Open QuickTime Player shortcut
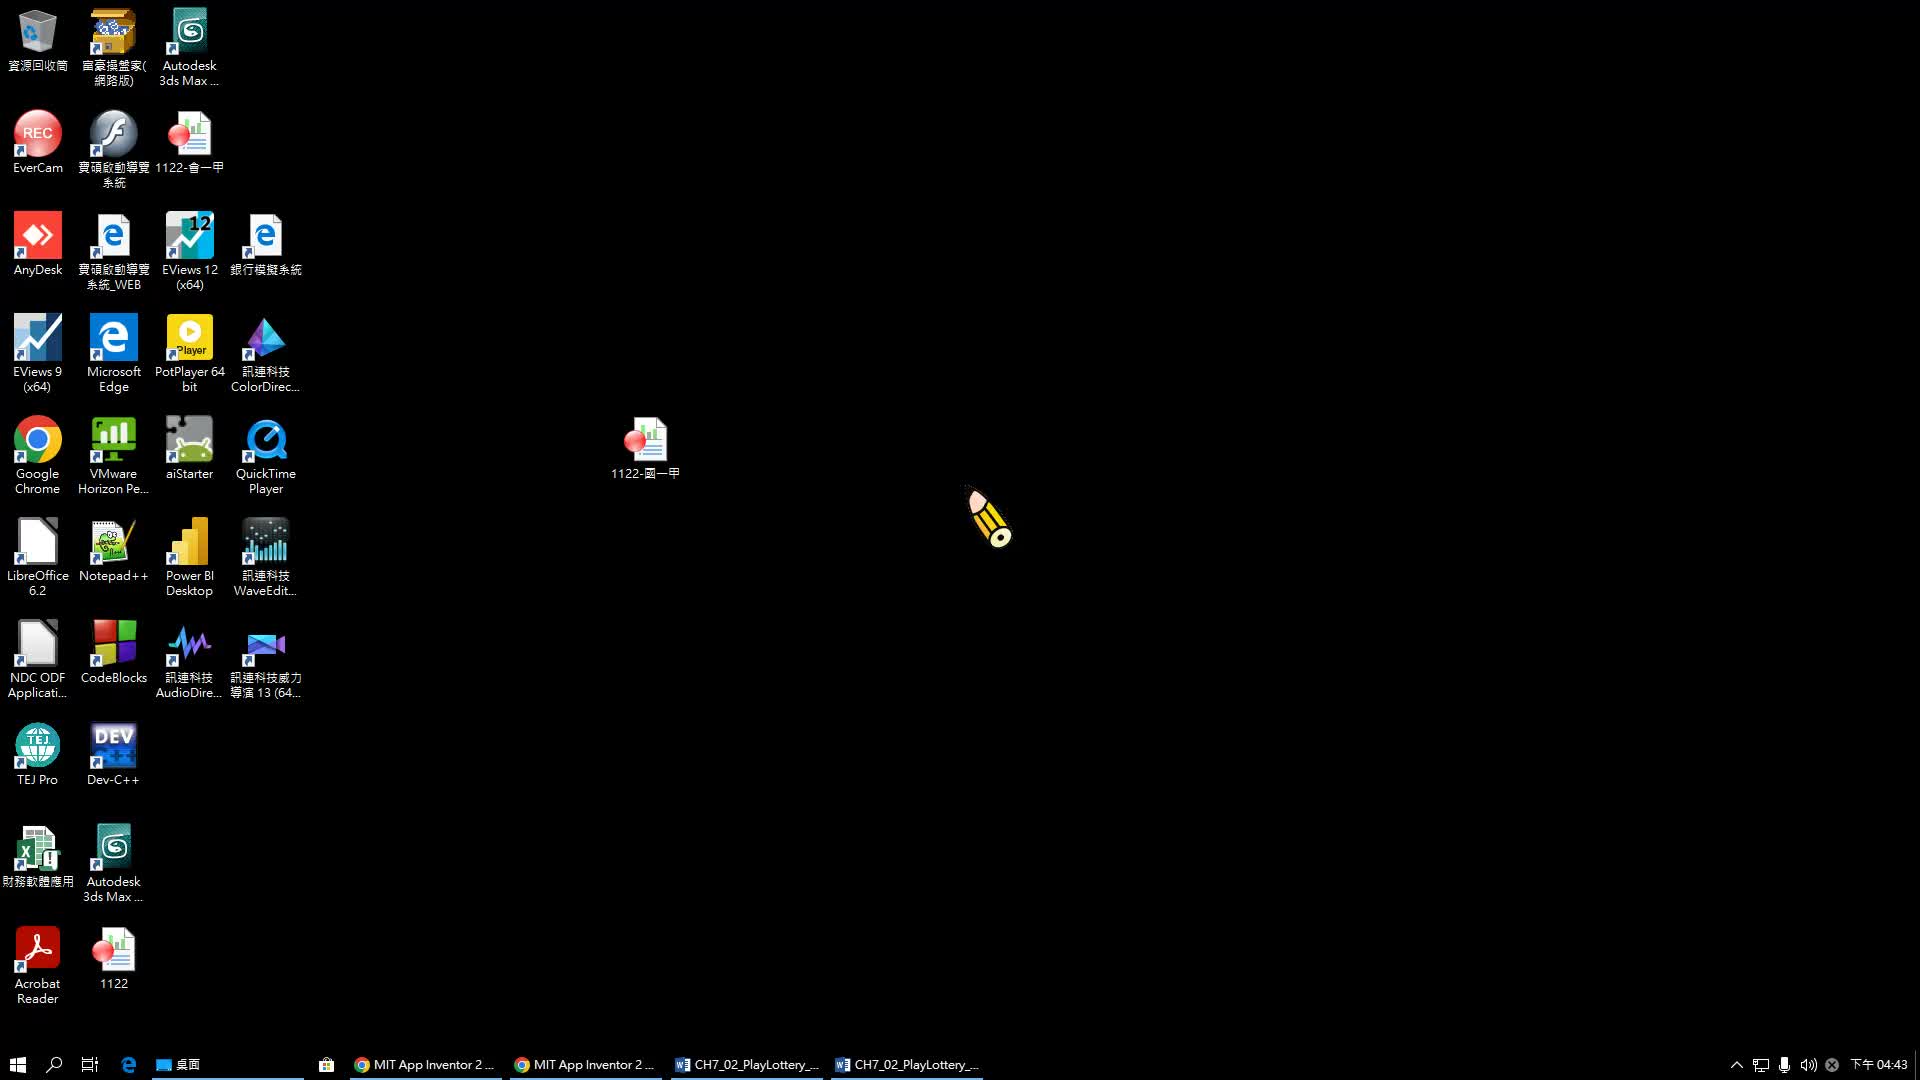Screen dimensions: 1920x1080 (265, 455)
